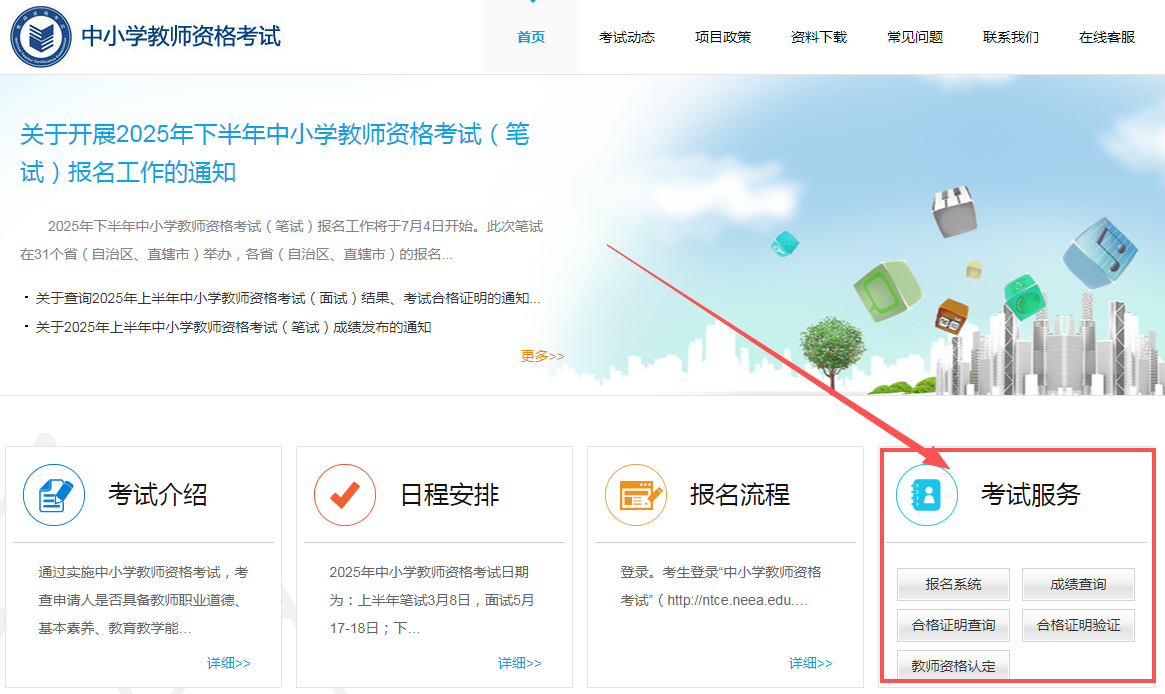The image size is (1165, 694).
Task: Select 常见问题 in the nav bar
Action: (915, 37)
